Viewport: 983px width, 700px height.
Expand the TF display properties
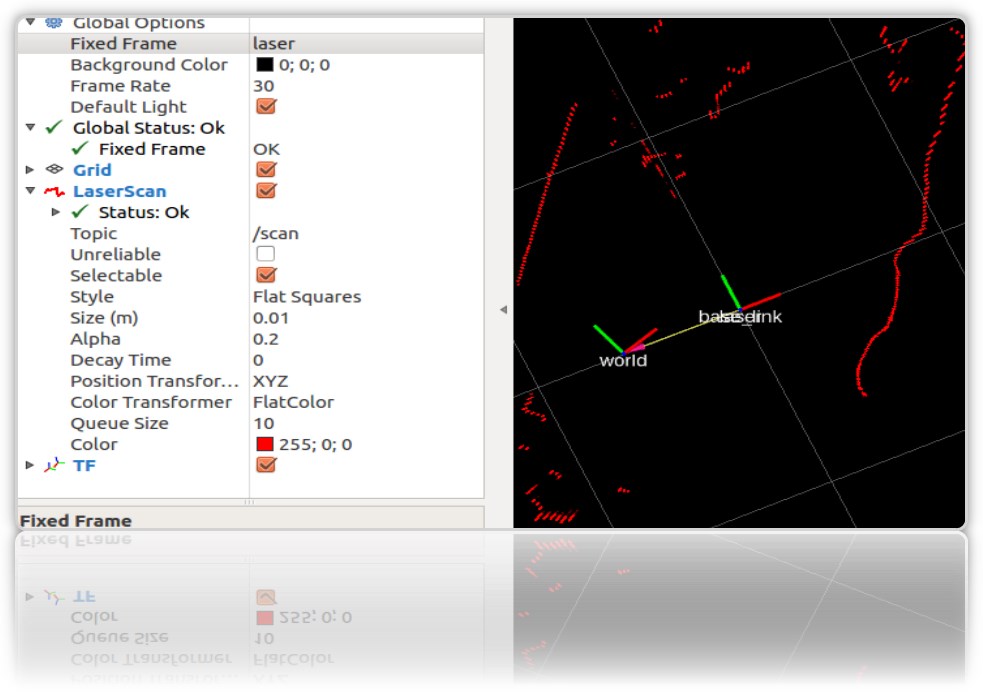coord(29,465)
